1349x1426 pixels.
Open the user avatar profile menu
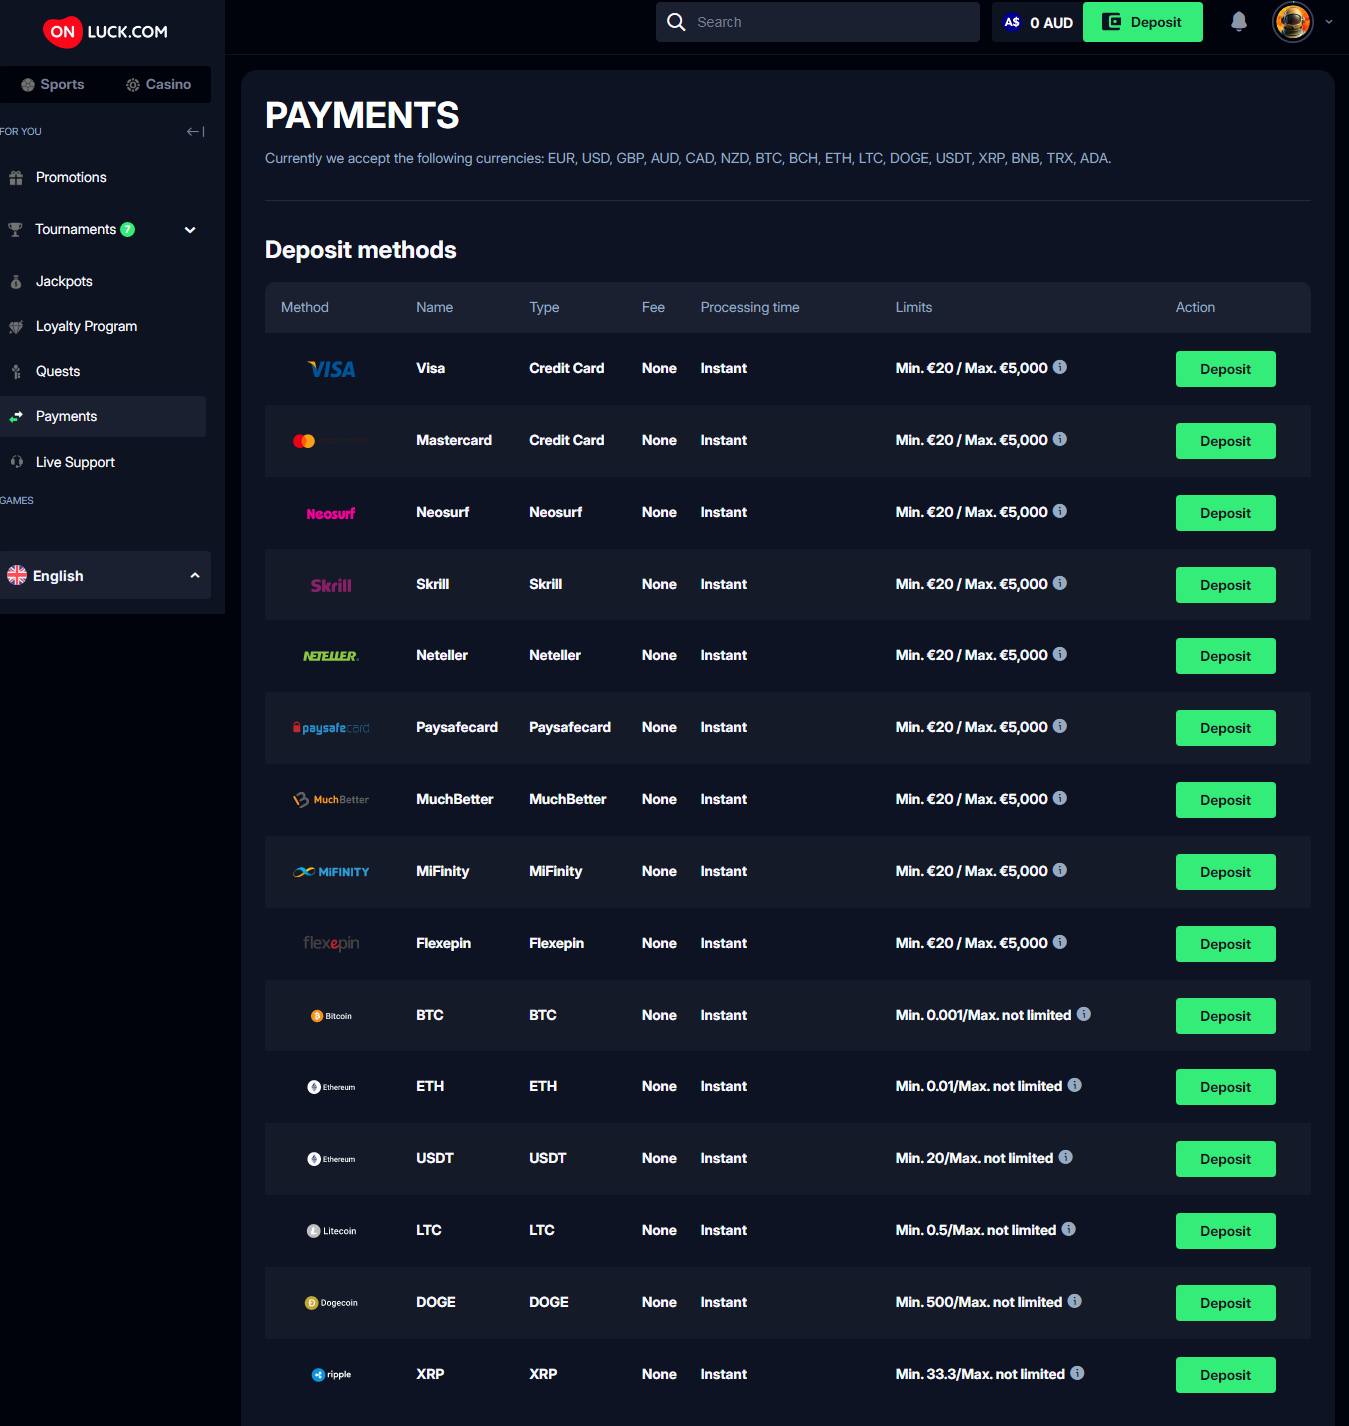point(1292,22)
